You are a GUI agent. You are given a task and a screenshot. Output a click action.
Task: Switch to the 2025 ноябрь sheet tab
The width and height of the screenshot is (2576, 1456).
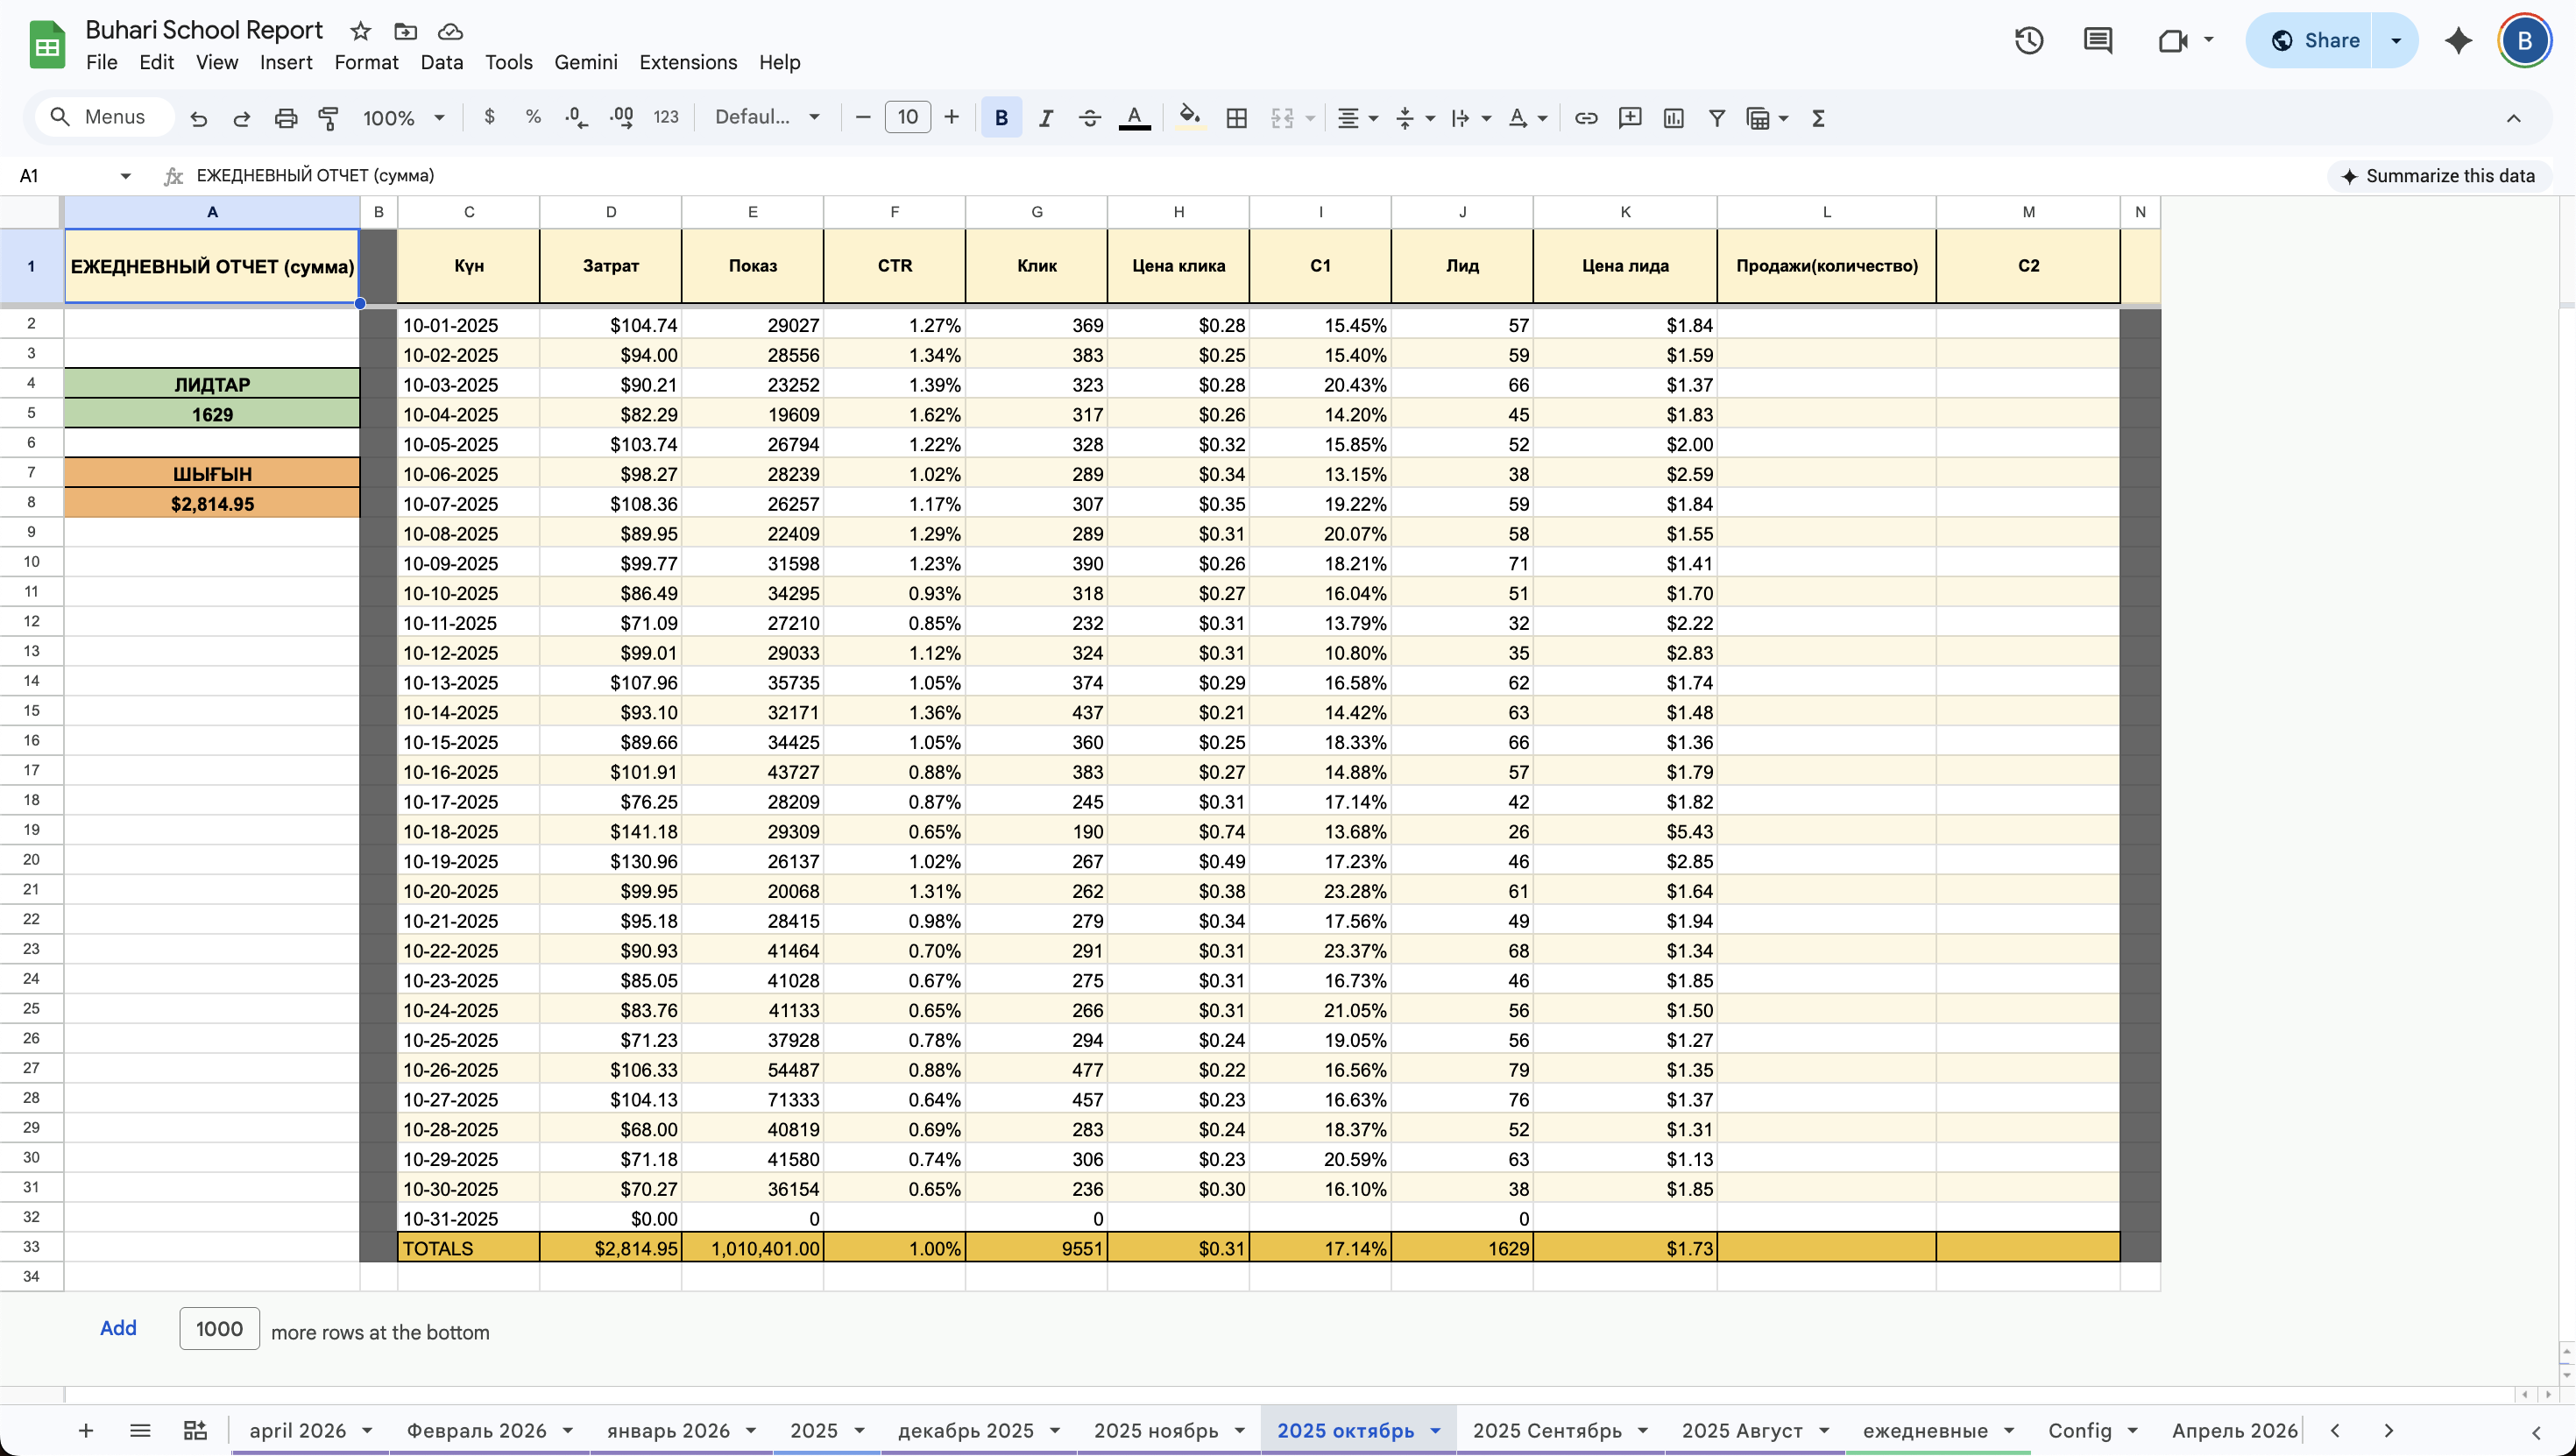pos(1156,1431)
